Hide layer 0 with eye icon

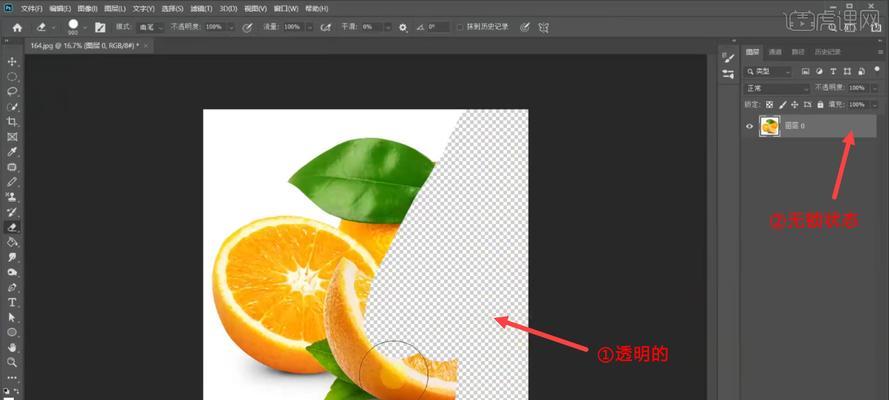750,126
